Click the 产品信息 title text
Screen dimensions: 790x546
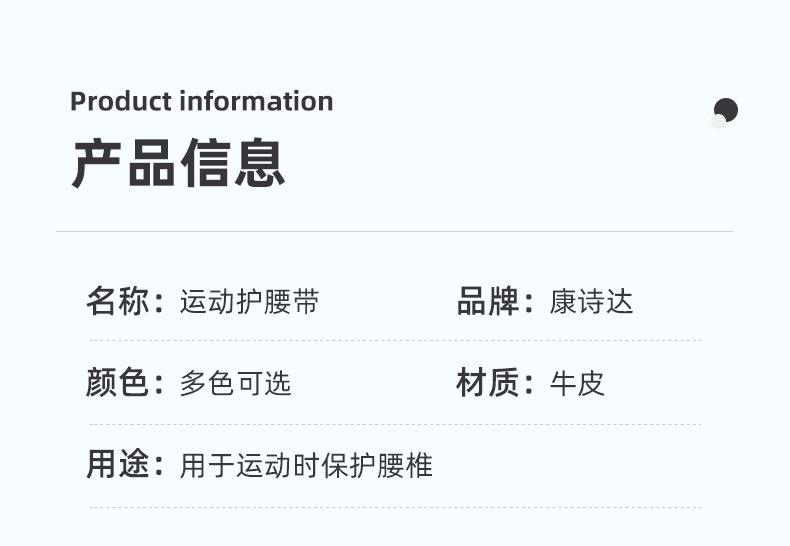coord(178,162)
